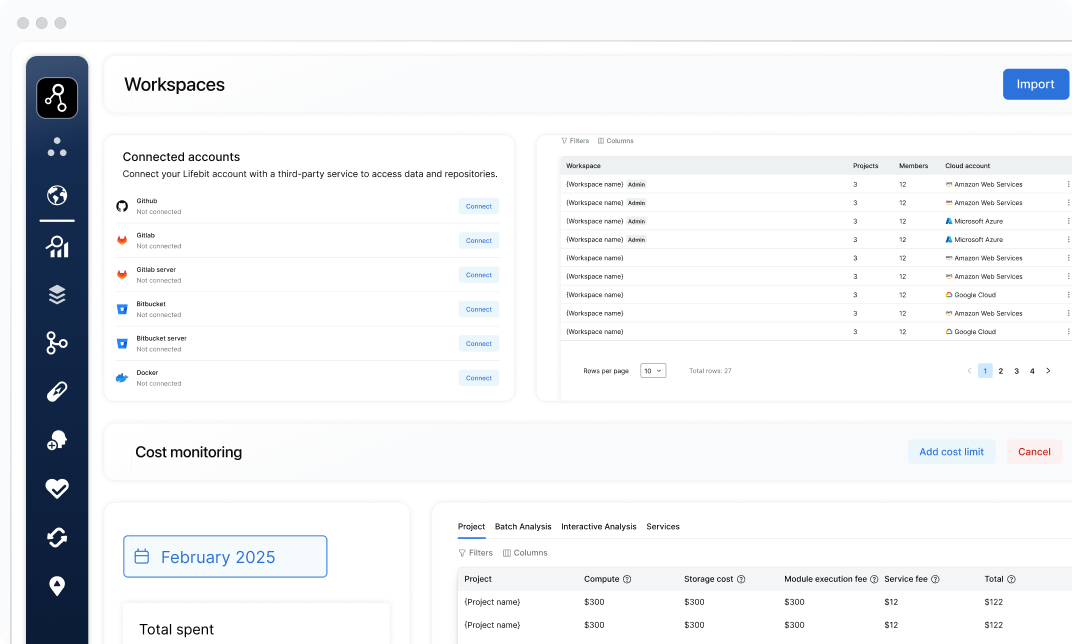Open the location pin sidebar icon
This screenshot has width=1072, height=644.
click(x=57, y=586)
